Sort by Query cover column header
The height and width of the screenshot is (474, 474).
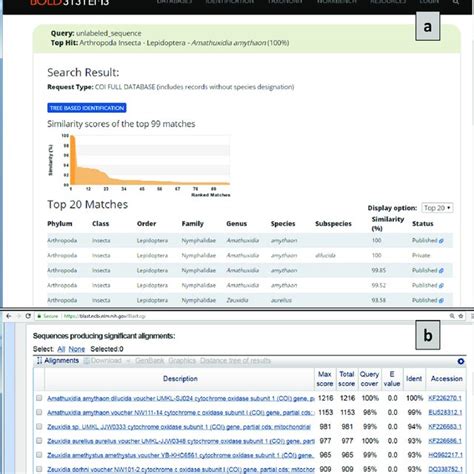coord(369,379)
